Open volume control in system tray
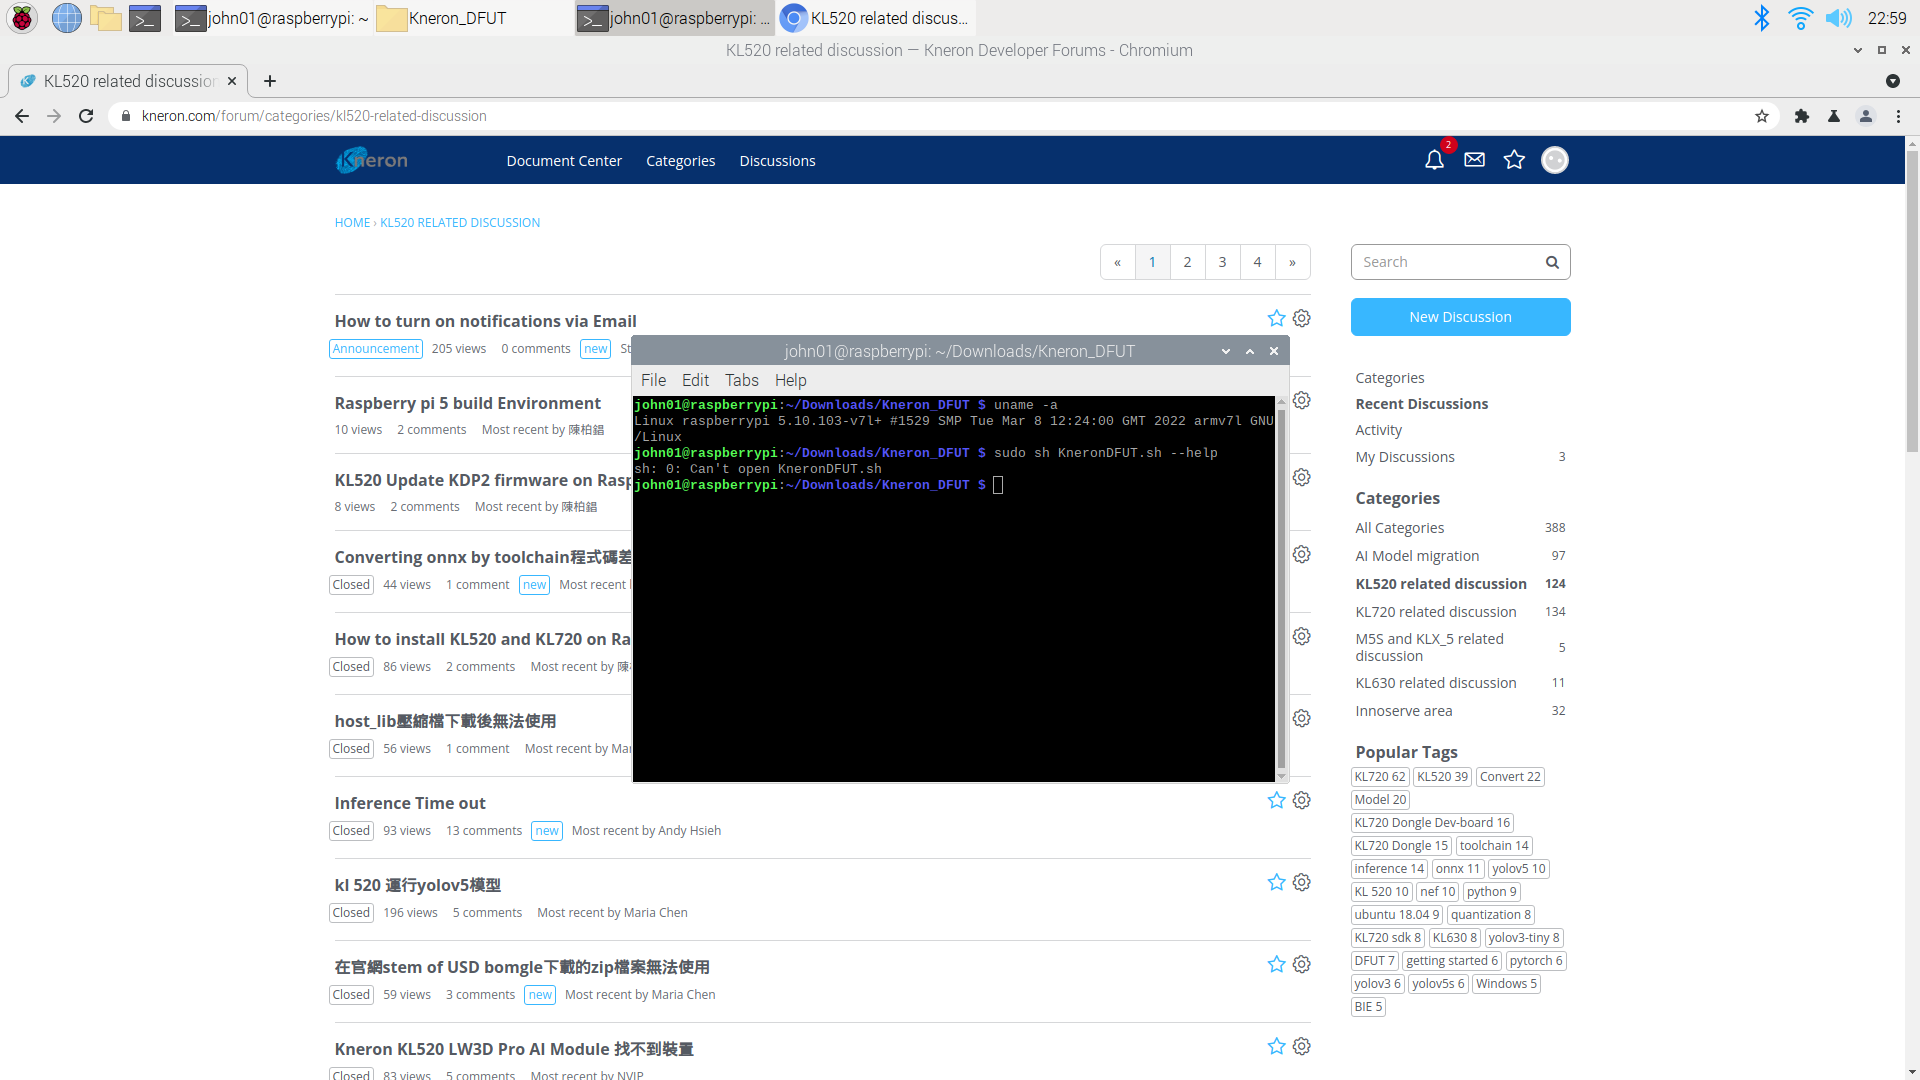This screenshot has height=1080, width=1920. coord(1838,18)
